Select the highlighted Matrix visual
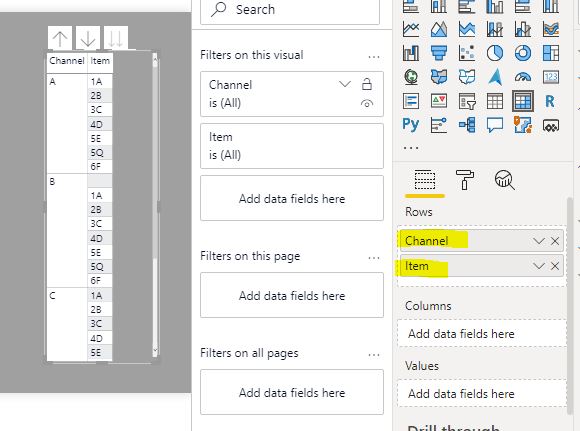The height and width of the screenshot is (431, 580). tap(523, 101)
